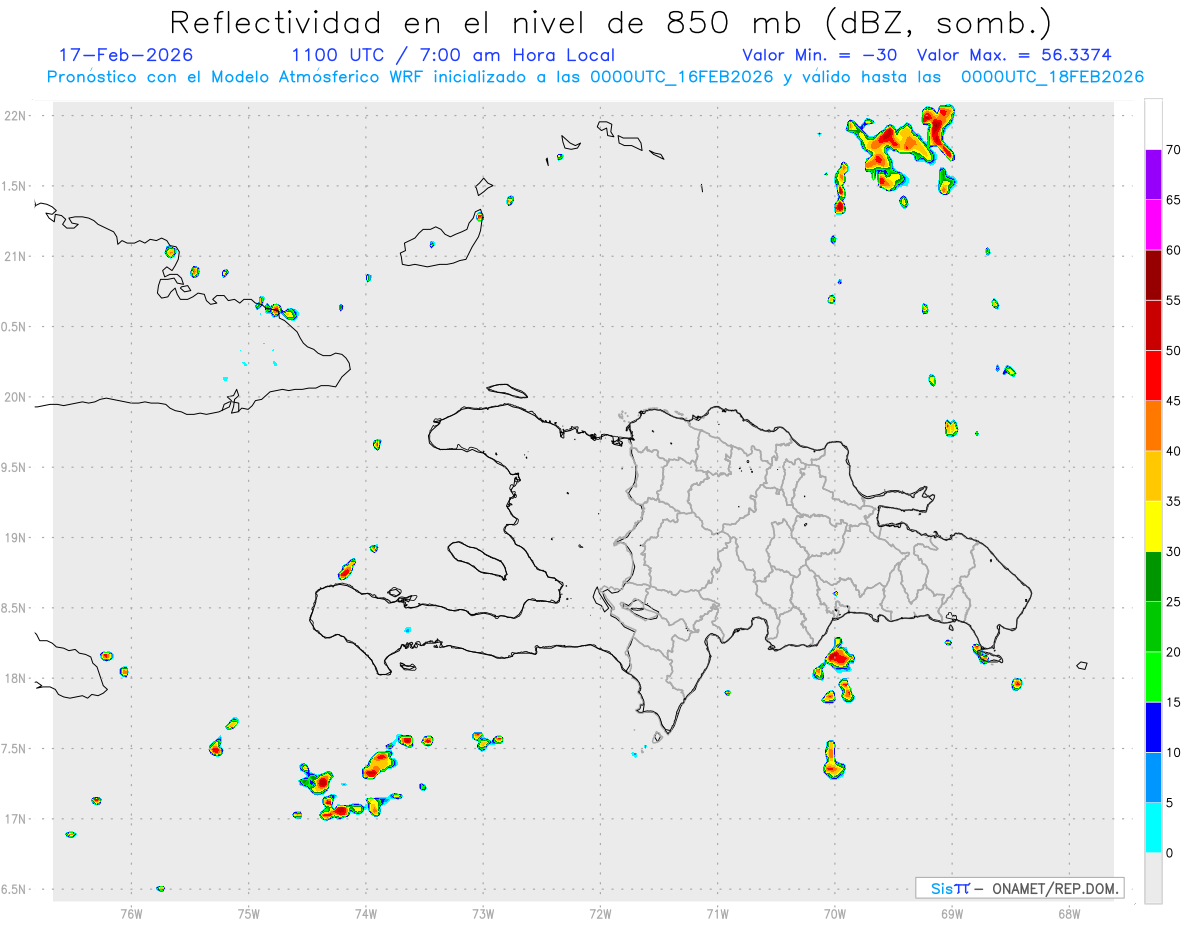
Task: Click the '35' colorbar scale value
Action: 1174,501
